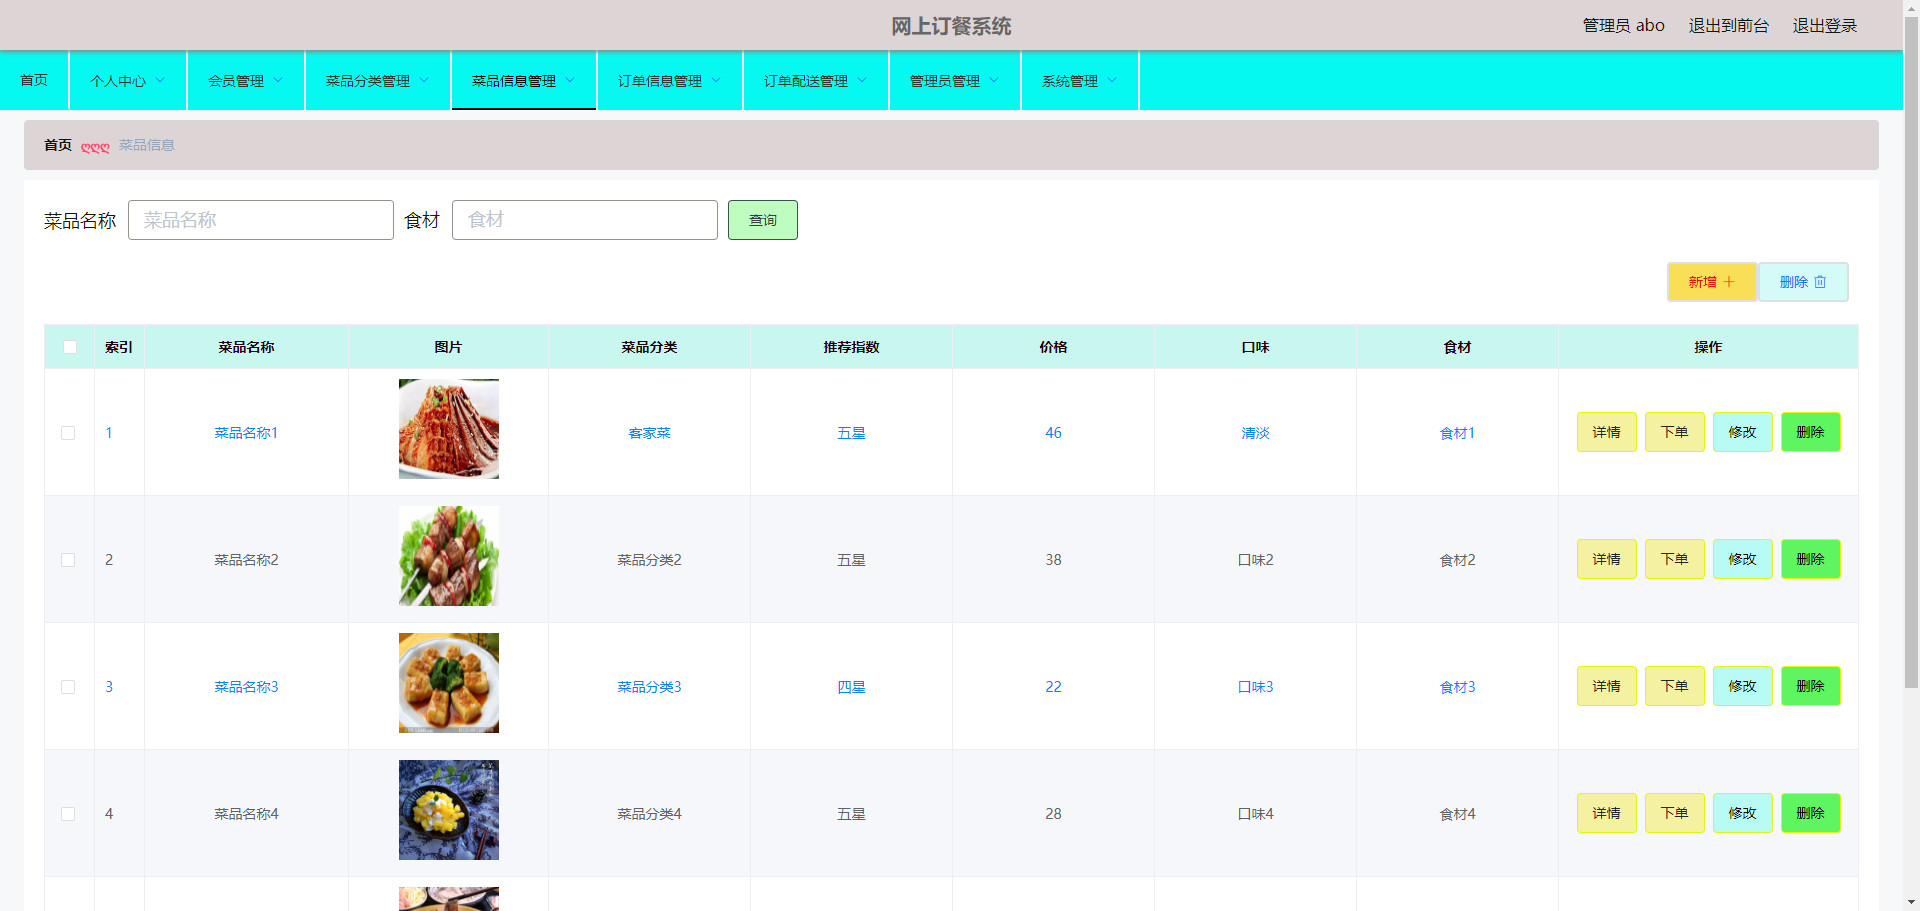Click the 四星 rating cell

[852, 687]
